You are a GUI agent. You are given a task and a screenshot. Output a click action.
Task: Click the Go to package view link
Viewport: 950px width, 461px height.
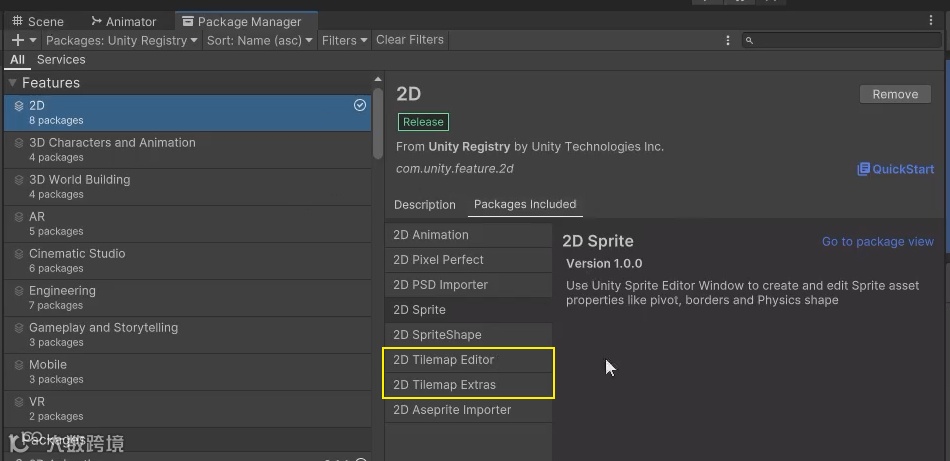pos(877,242)
